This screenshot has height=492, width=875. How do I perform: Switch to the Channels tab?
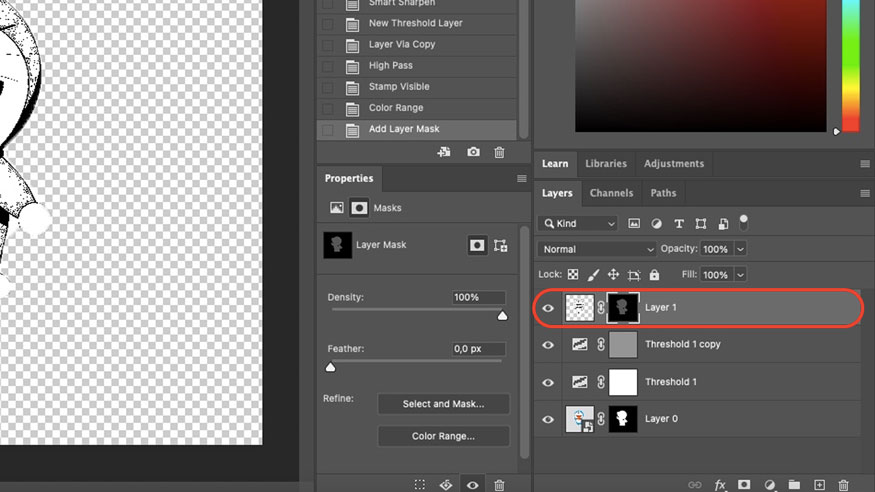click(611, 193)
